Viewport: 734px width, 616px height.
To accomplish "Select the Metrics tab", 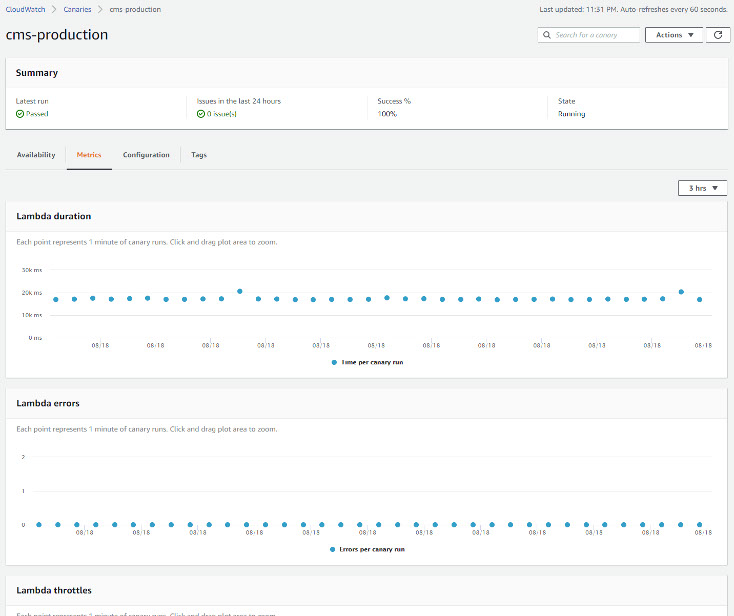I will click(89, 155).
